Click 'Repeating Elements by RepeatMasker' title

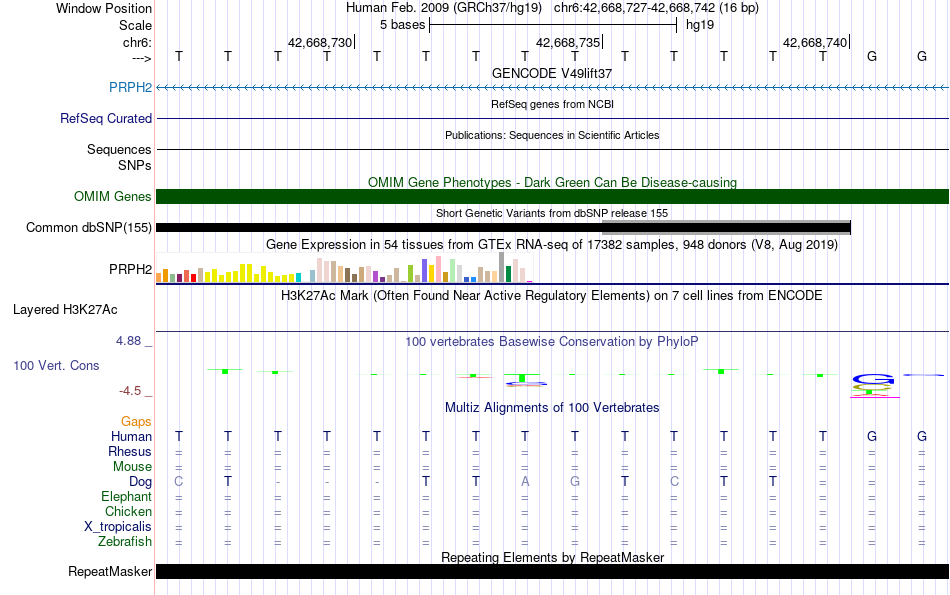[x=552, y=557]
